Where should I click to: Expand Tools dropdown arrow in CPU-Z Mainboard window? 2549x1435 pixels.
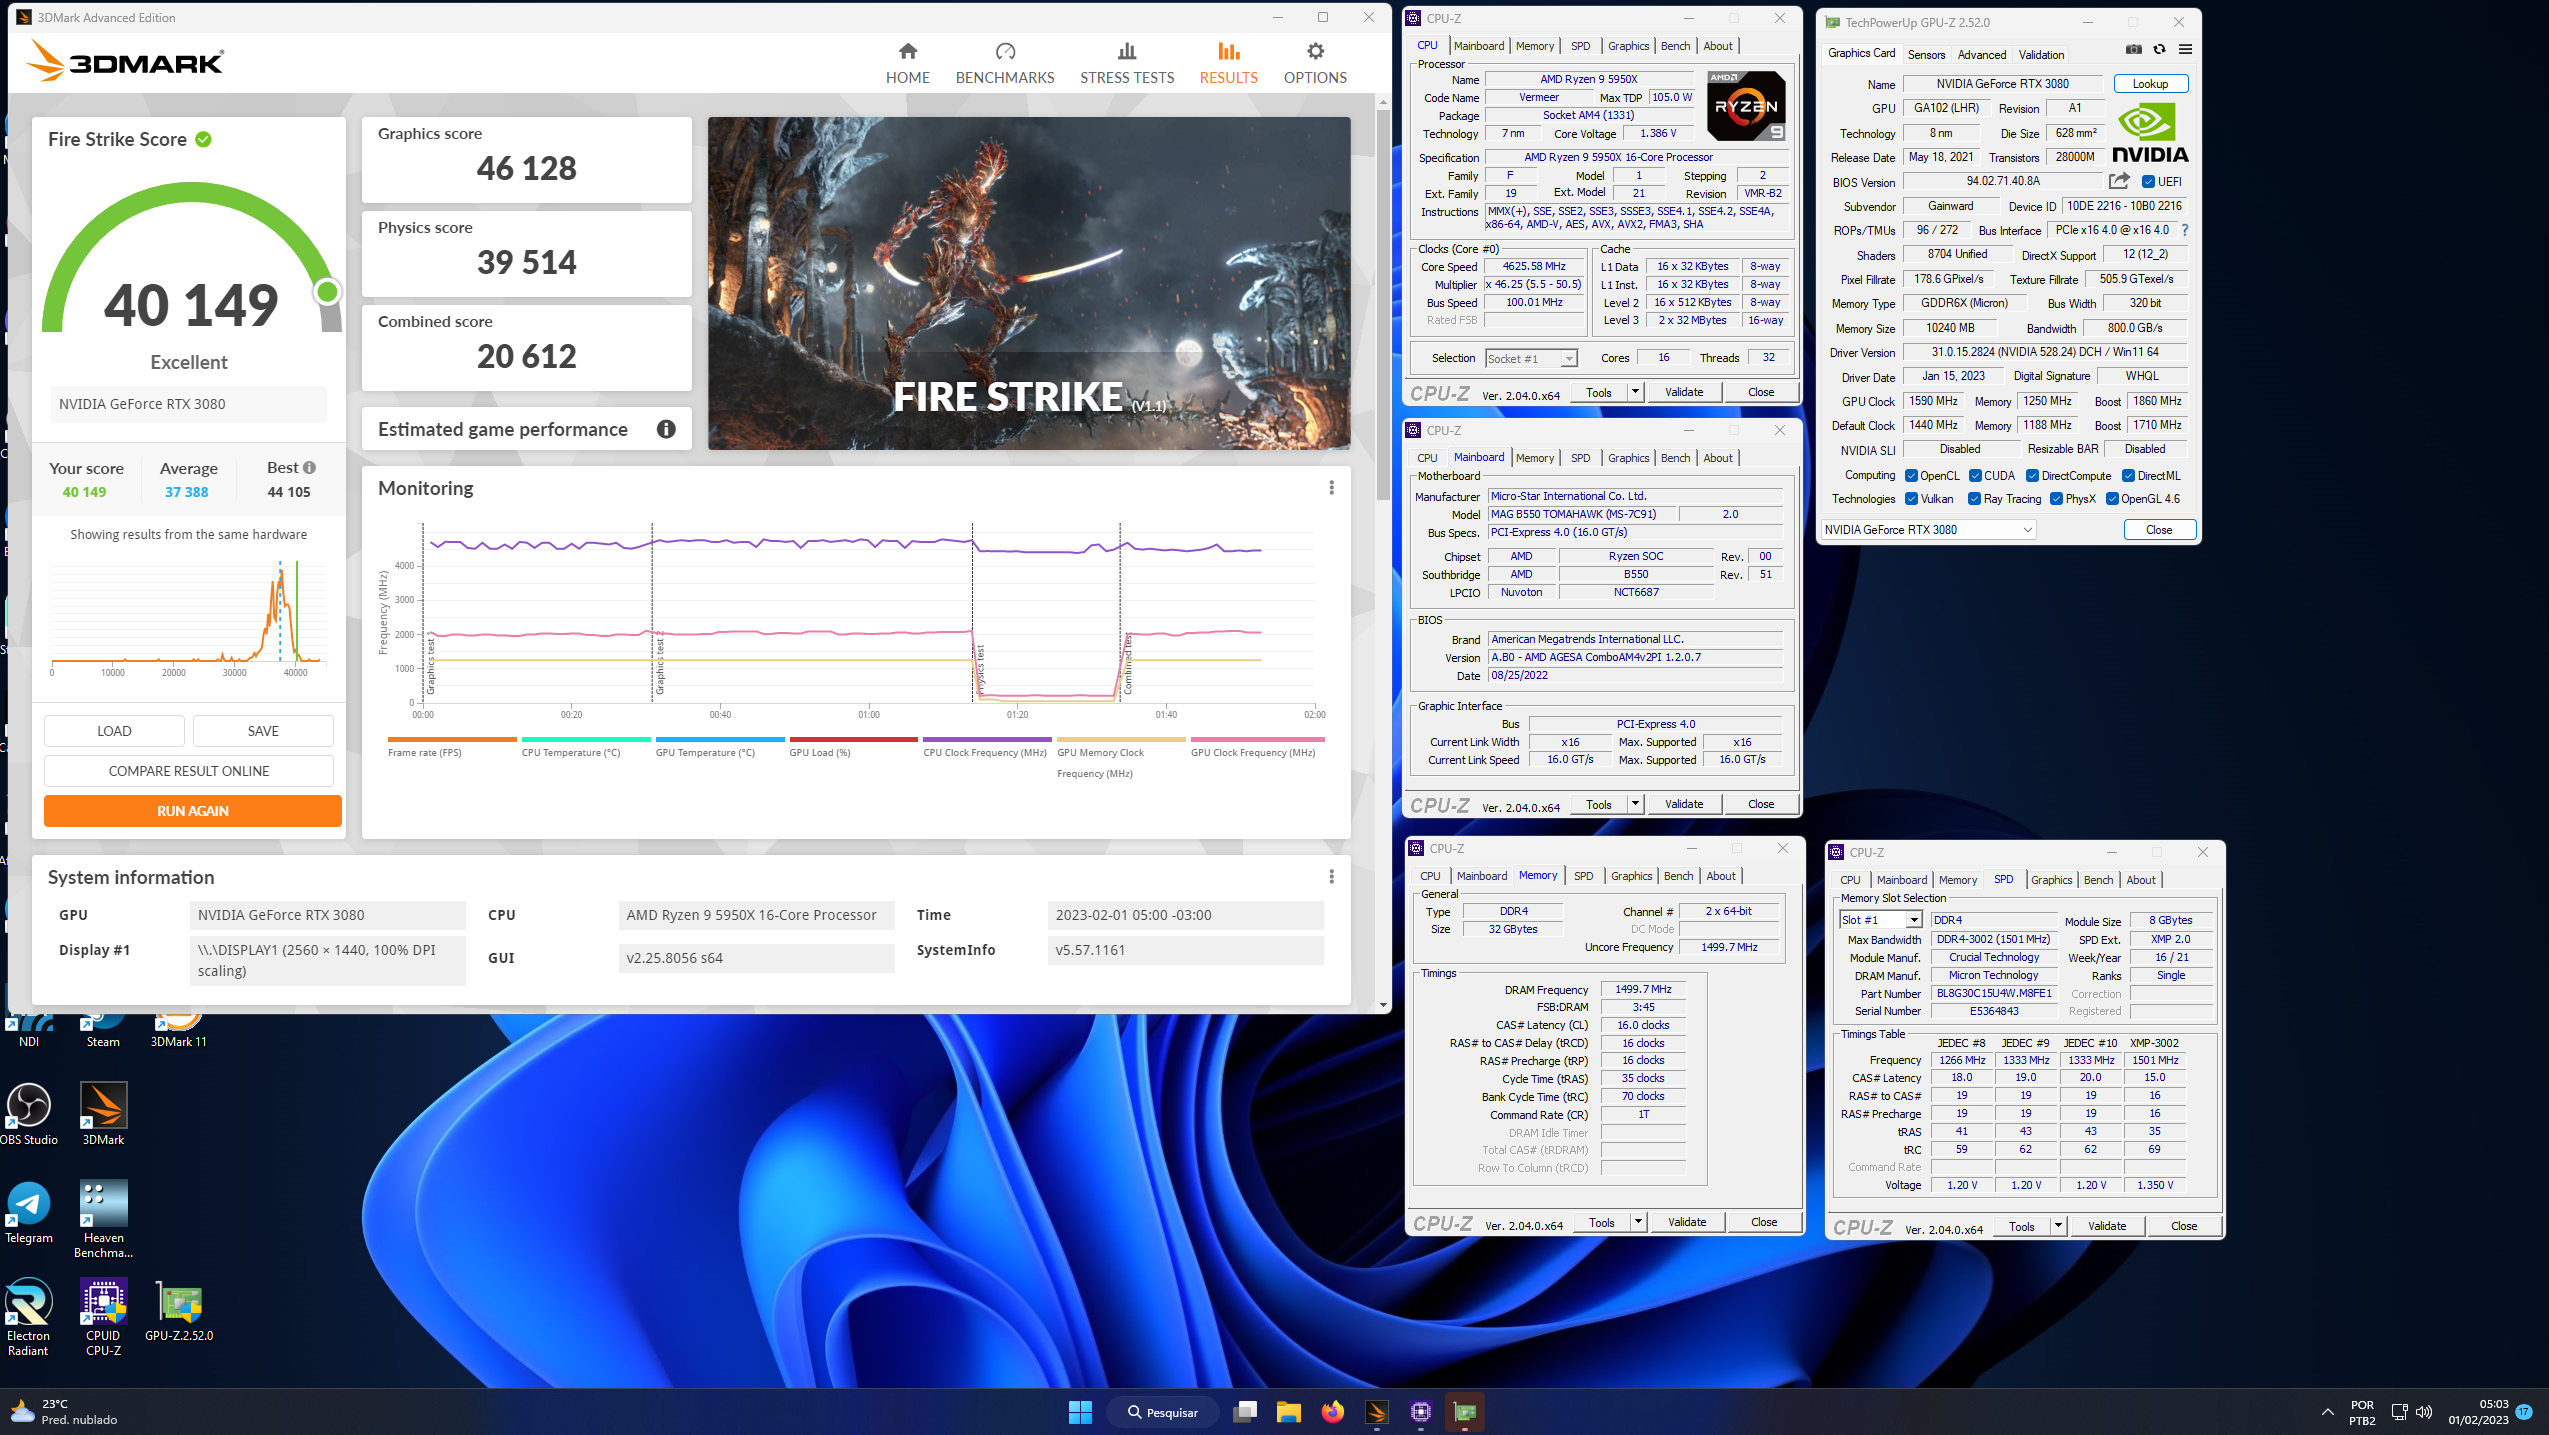tap(1635, 804)
